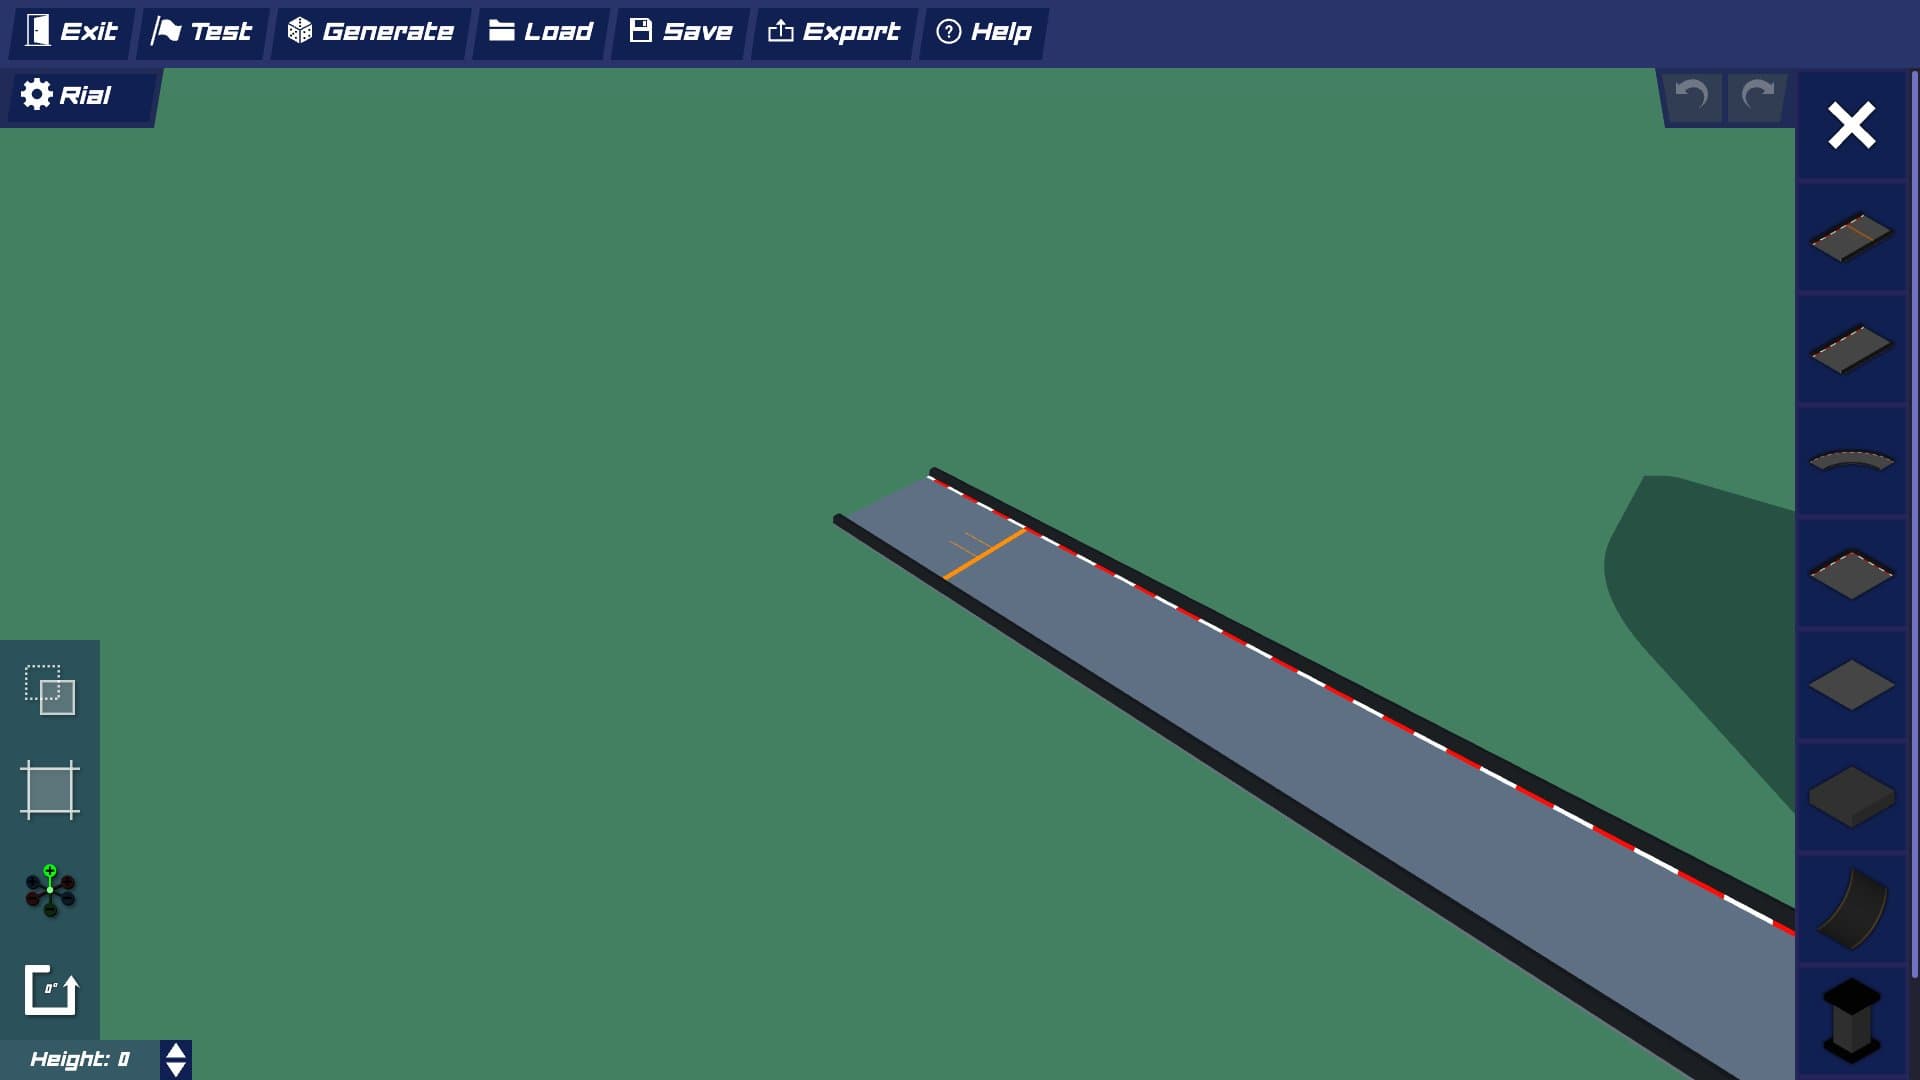The height and width of the screenshot is (1080, 1920).
Task: Select the straight road piece with curbs
Action: point(1851,349)
